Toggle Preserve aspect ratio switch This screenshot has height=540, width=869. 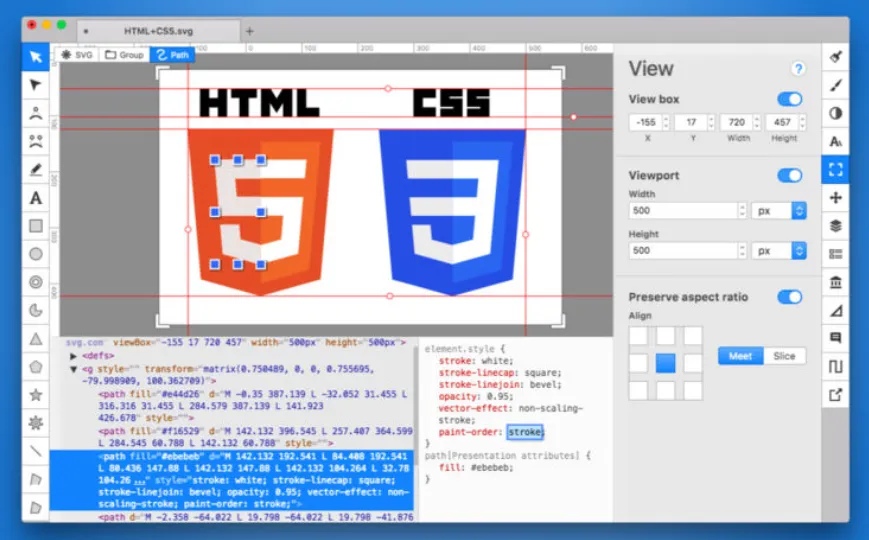click(790, 297)
